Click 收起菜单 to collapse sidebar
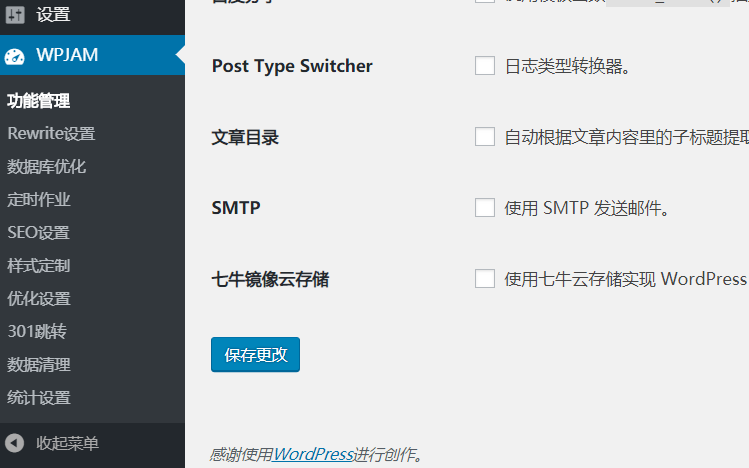 pyautogui.click(x=67, y=443)
